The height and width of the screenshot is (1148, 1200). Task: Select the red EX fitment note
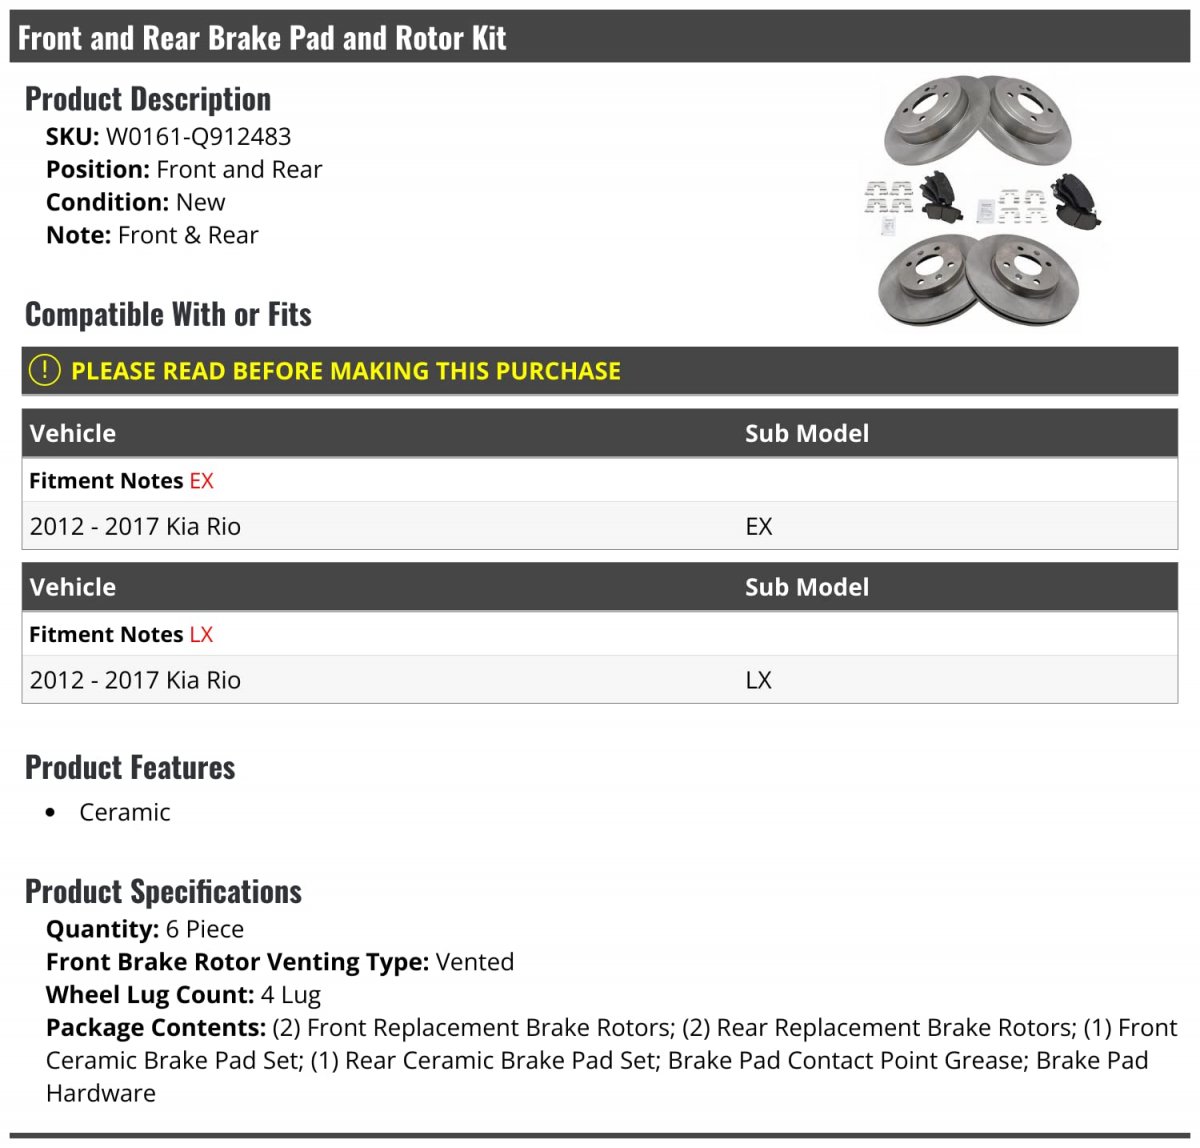pos(201,481)
